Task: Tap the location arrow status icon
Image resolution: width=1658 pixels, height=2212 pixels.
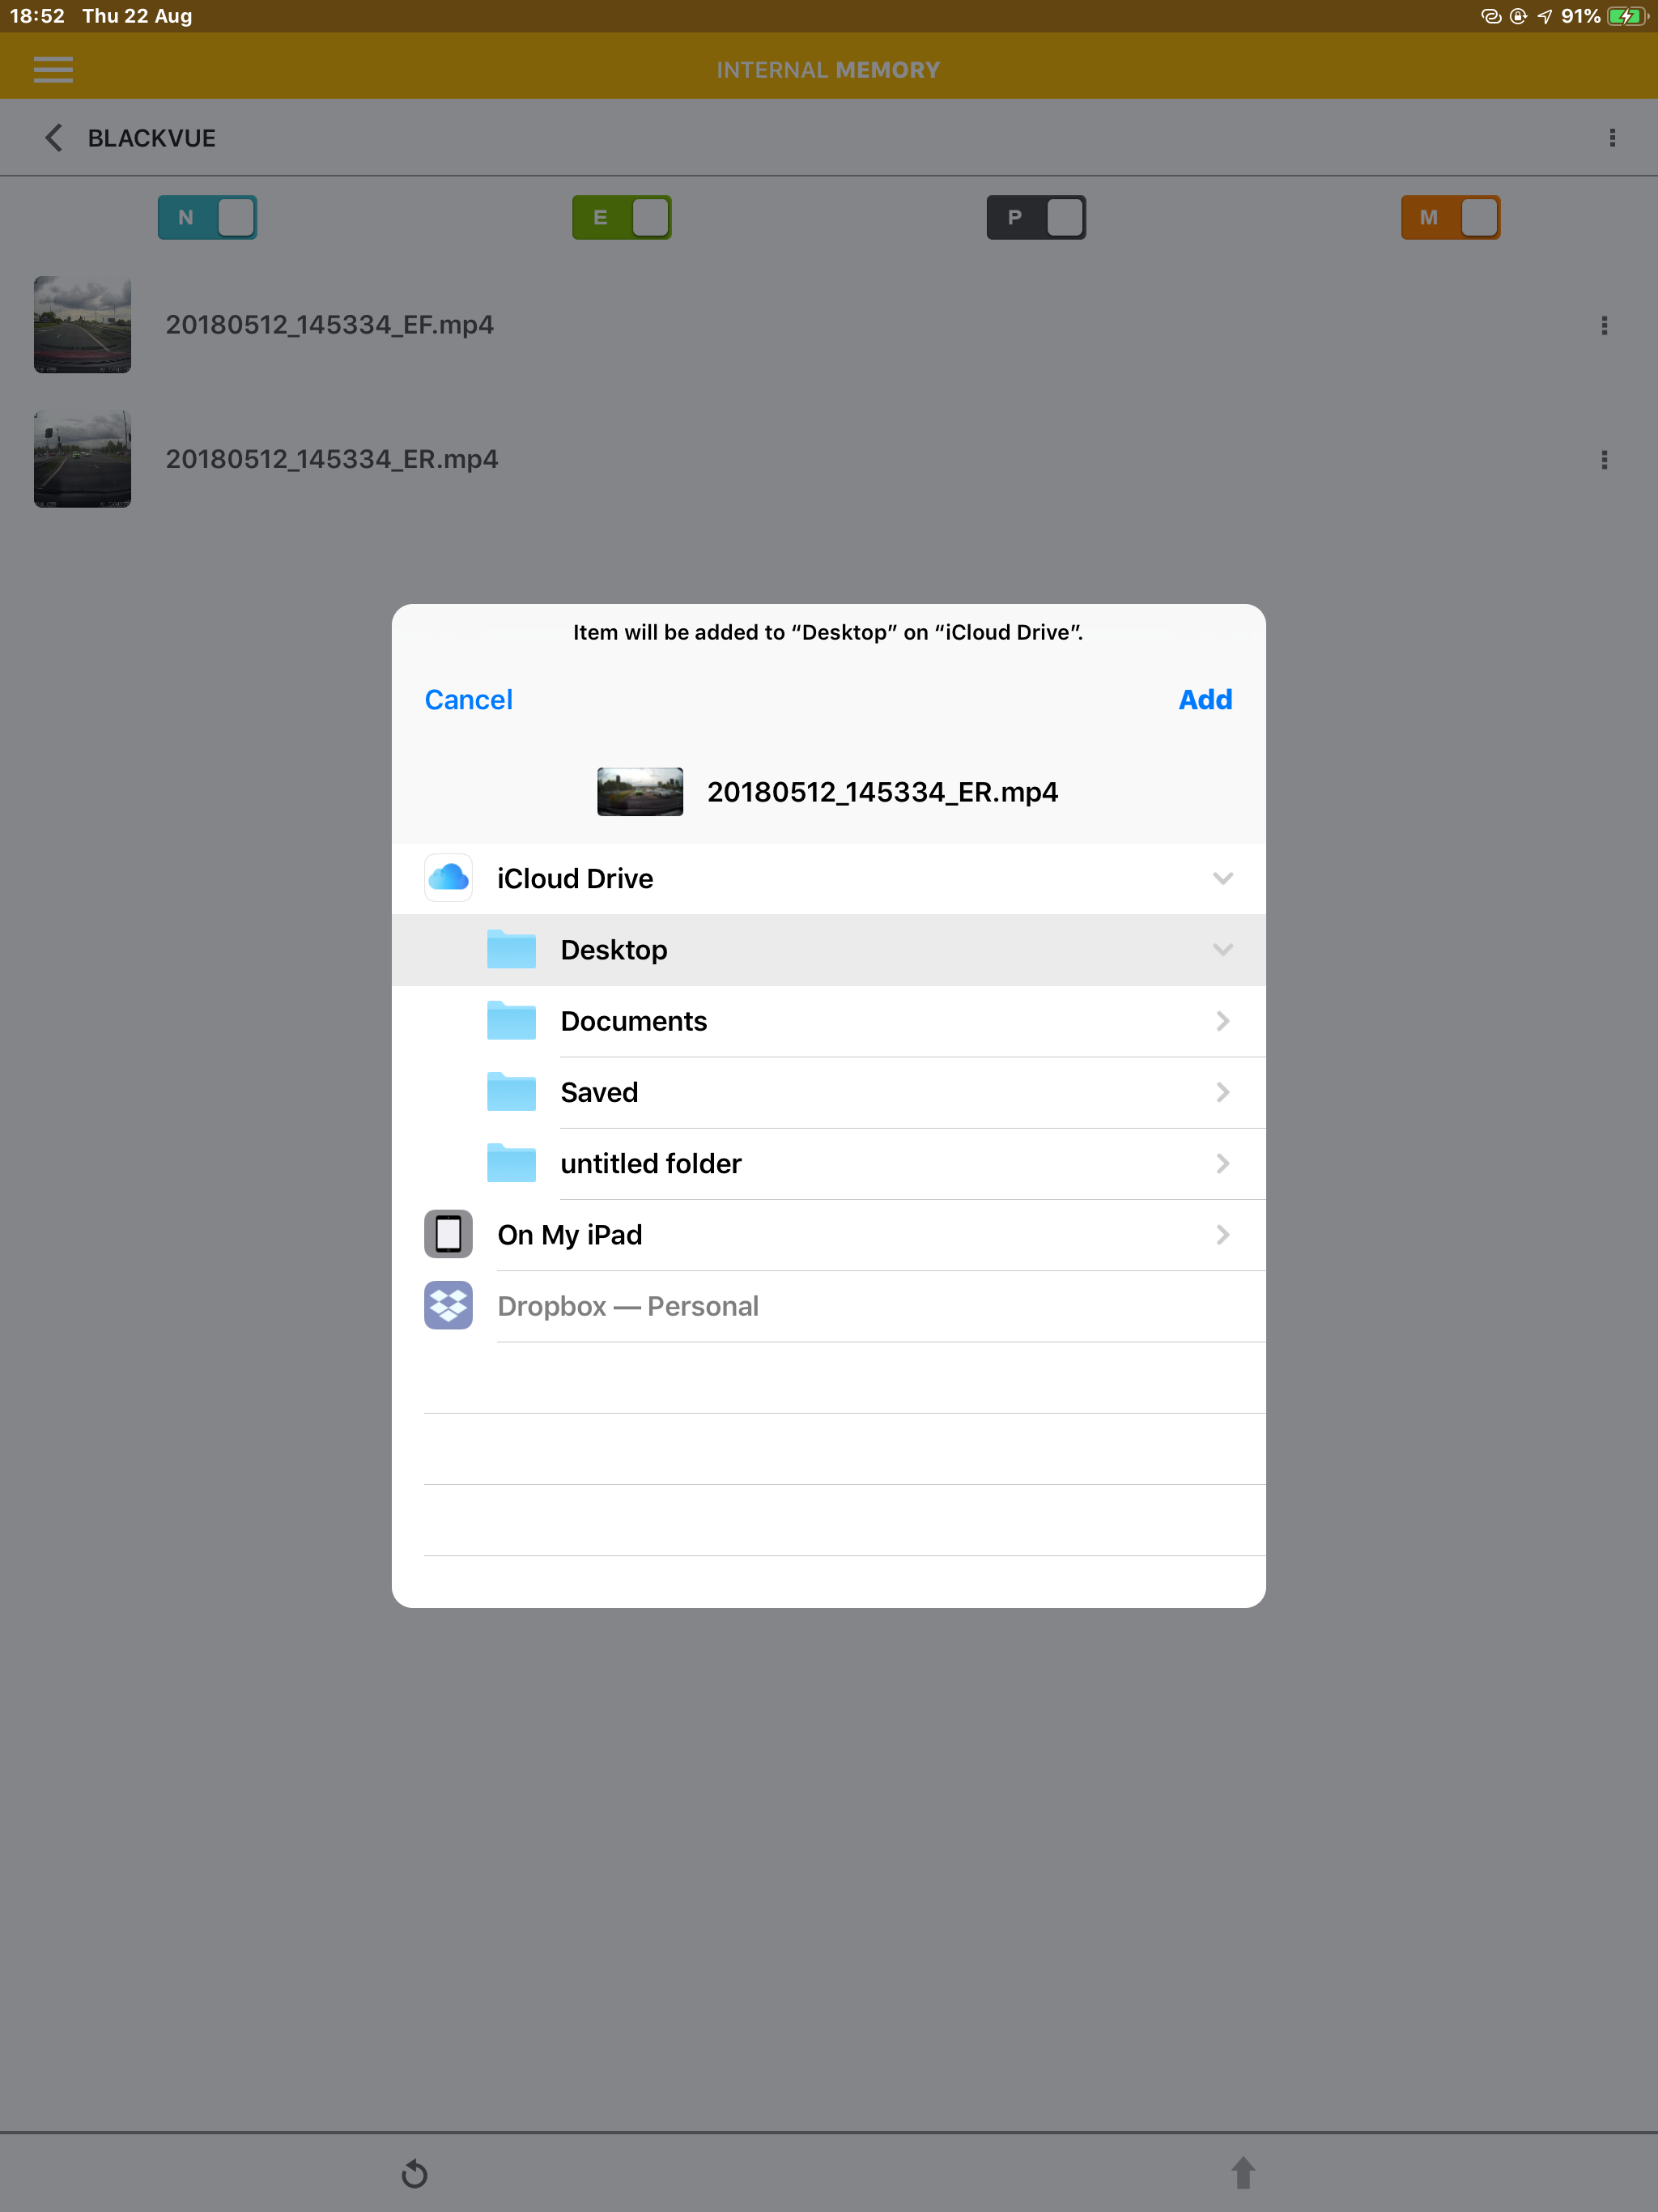Action: (x=1545, y=16)
